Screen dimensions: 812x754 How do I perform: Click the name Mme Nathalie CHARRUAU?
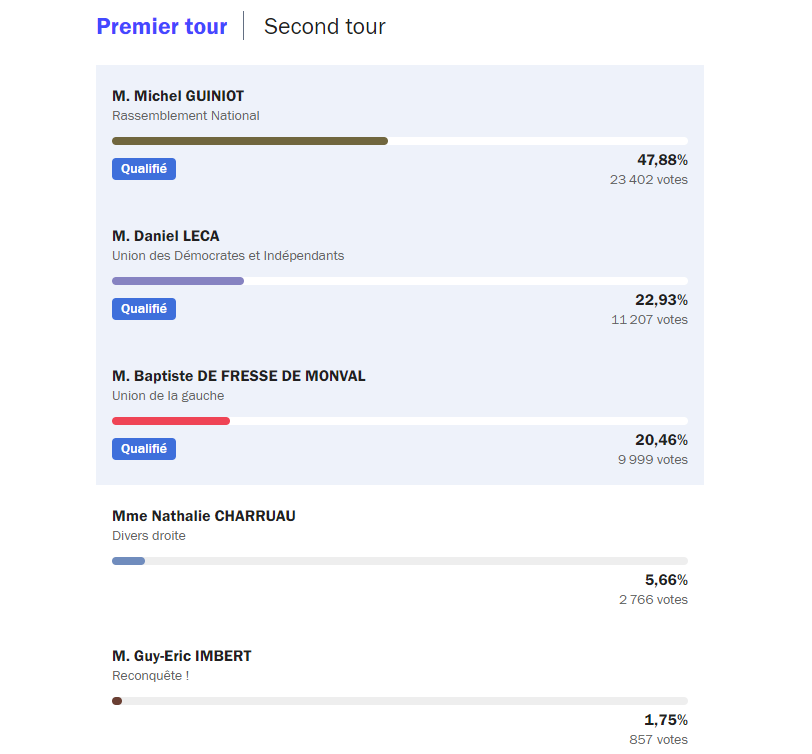click(204, 516)
